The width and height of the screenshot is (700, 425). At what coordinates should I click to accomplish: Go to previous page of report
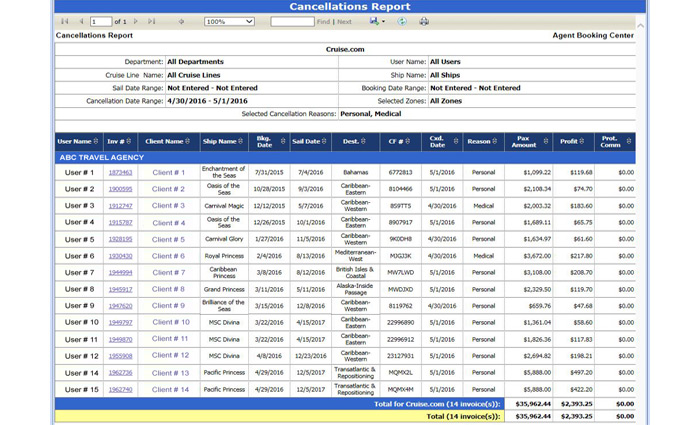click(81, 21)
